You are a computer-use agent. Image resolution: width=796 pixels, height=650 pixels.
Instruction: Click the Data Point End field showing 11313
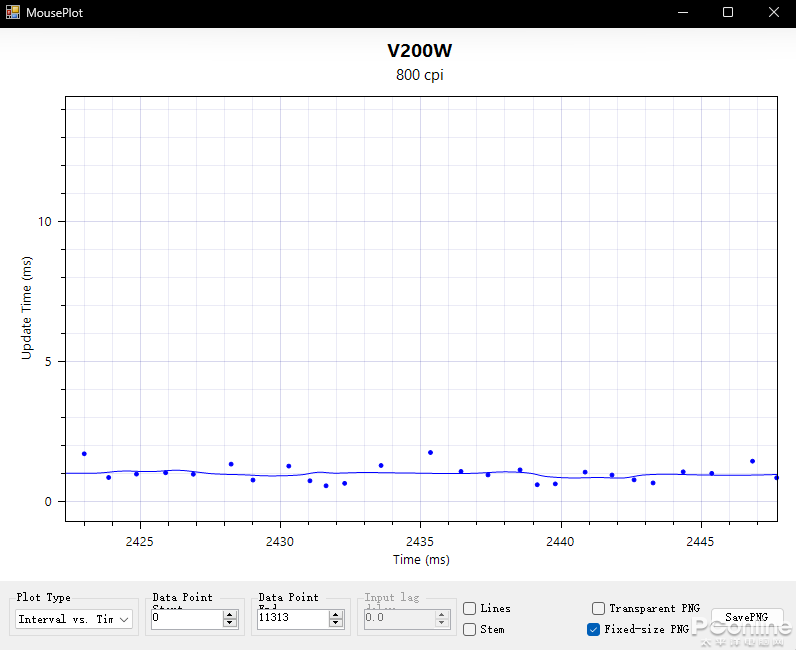[292, 618]
